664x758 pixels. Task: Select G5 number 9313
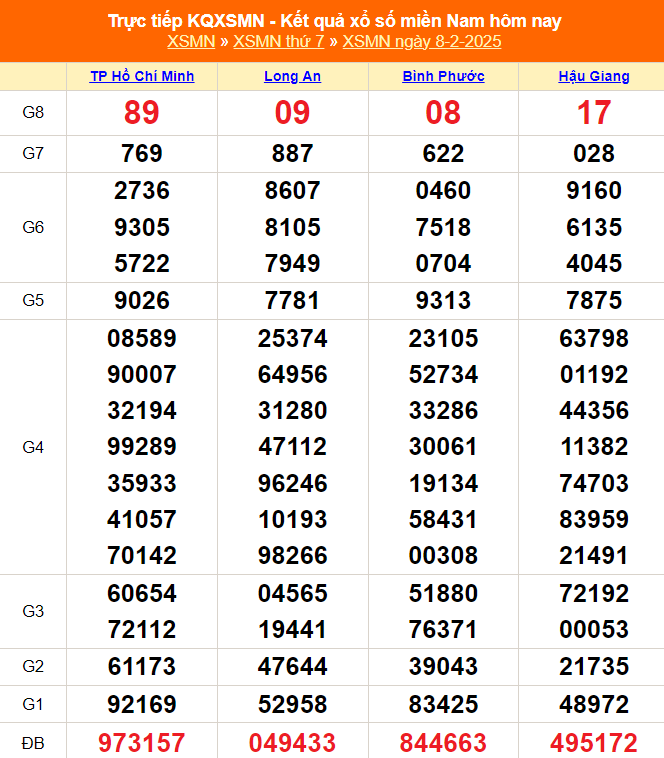click(x=443, y=301)
